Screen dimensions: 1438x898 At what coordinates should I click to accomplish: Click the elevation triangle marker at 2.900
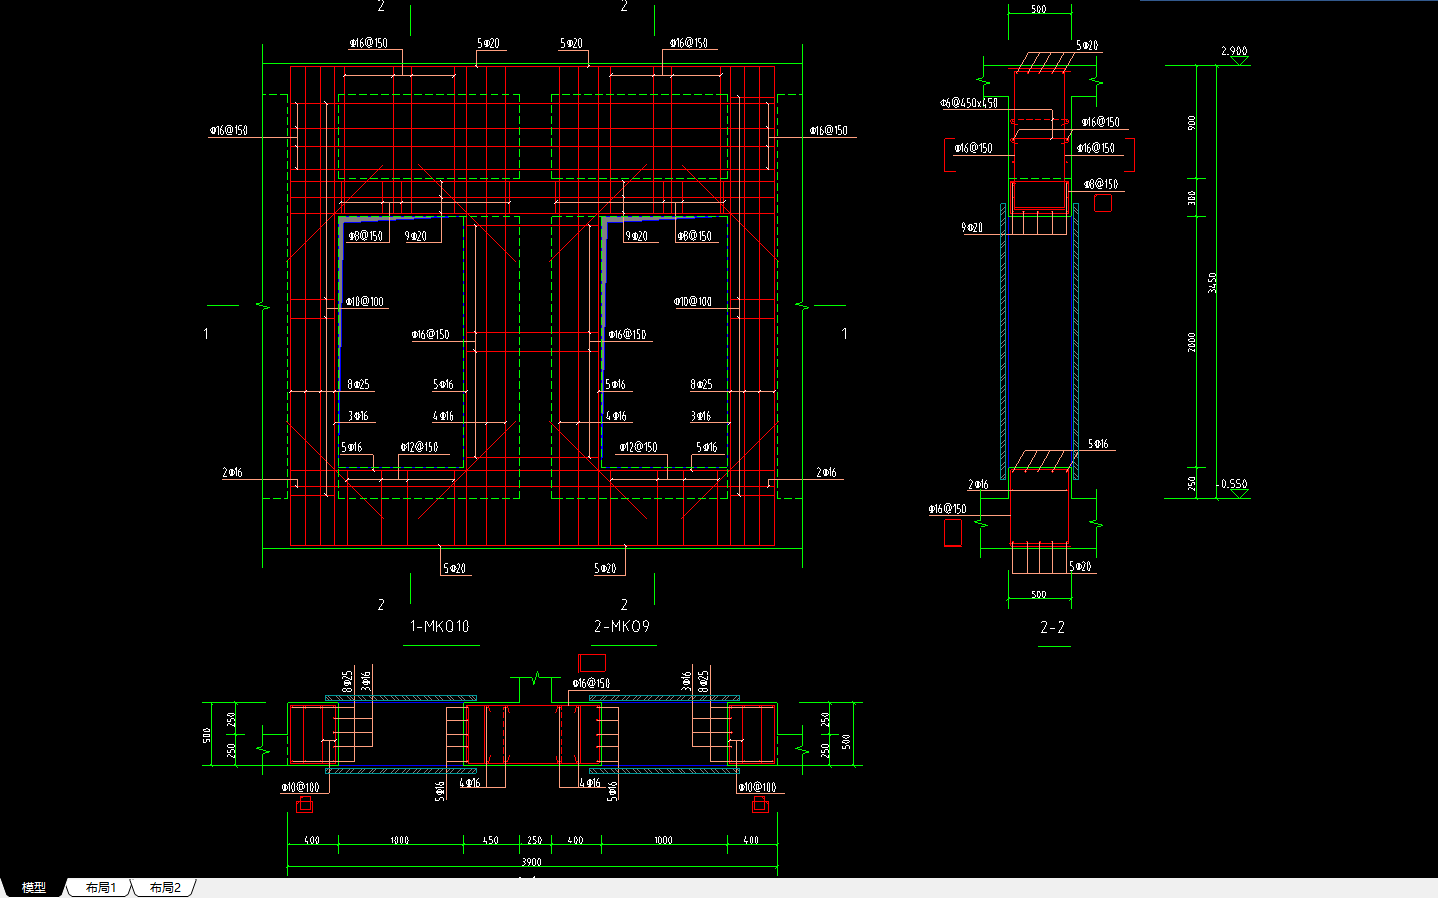[x=1240, y=61]
